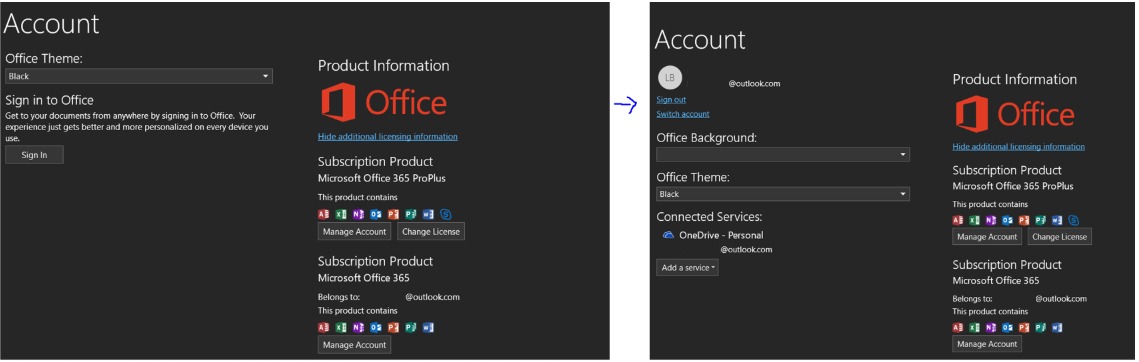Click Office logo in left screenshot's Product Information
This screenshot has width=1139, height=362.
(384, 102)
